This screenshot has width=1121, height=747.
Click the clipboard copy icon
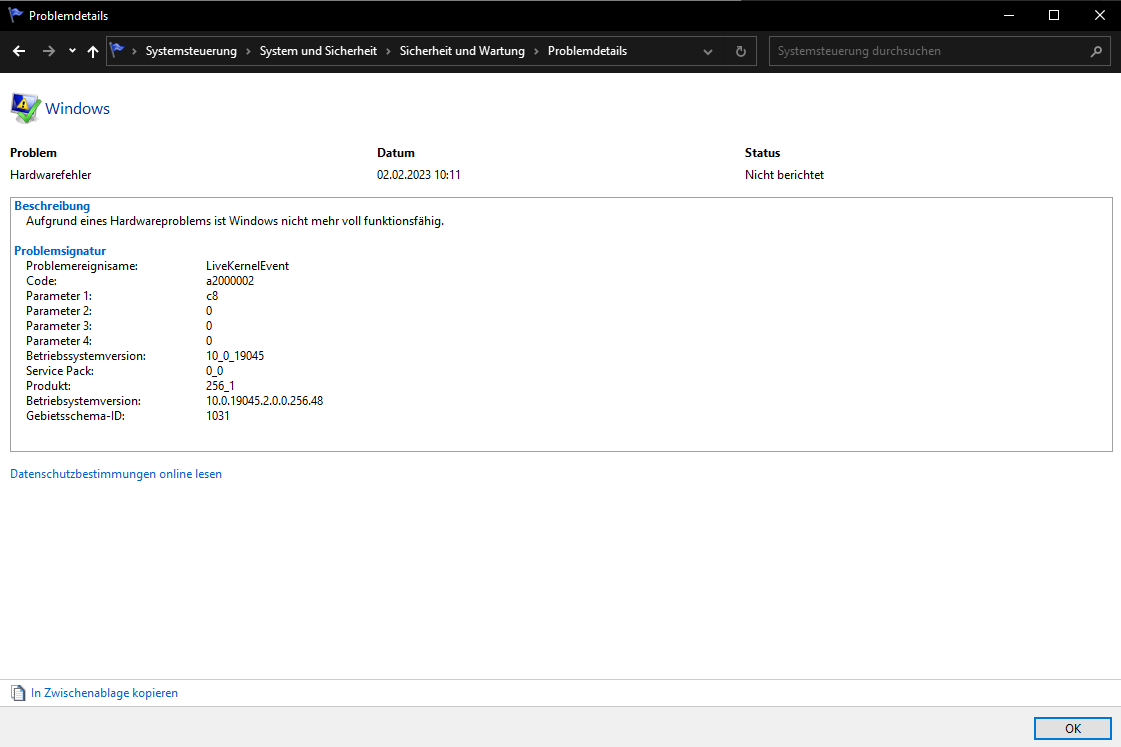pos(18,693)
